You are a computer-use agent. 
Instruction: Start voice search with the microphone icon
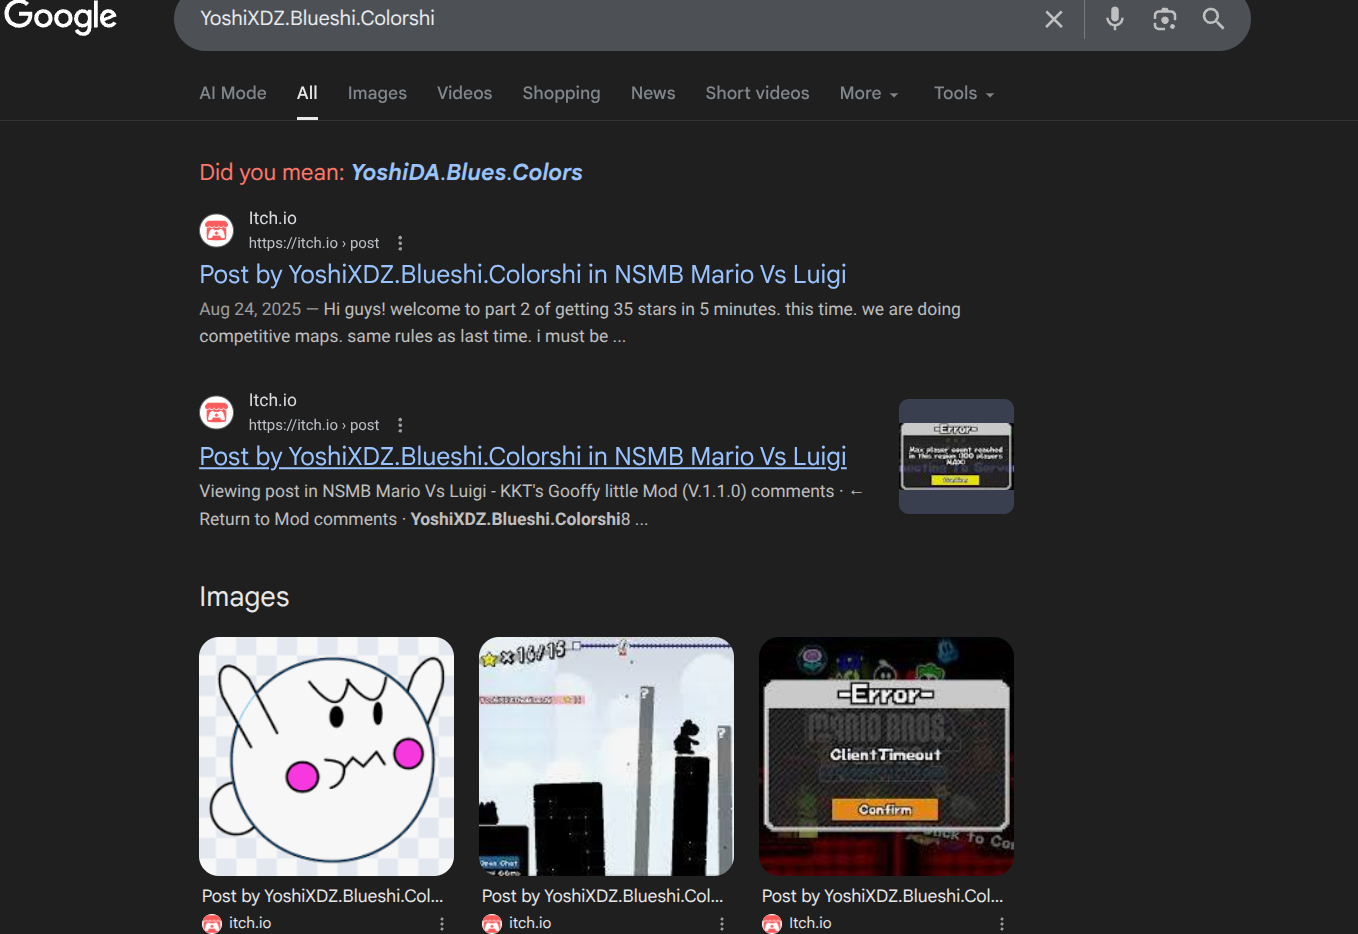coord(1115,19)
